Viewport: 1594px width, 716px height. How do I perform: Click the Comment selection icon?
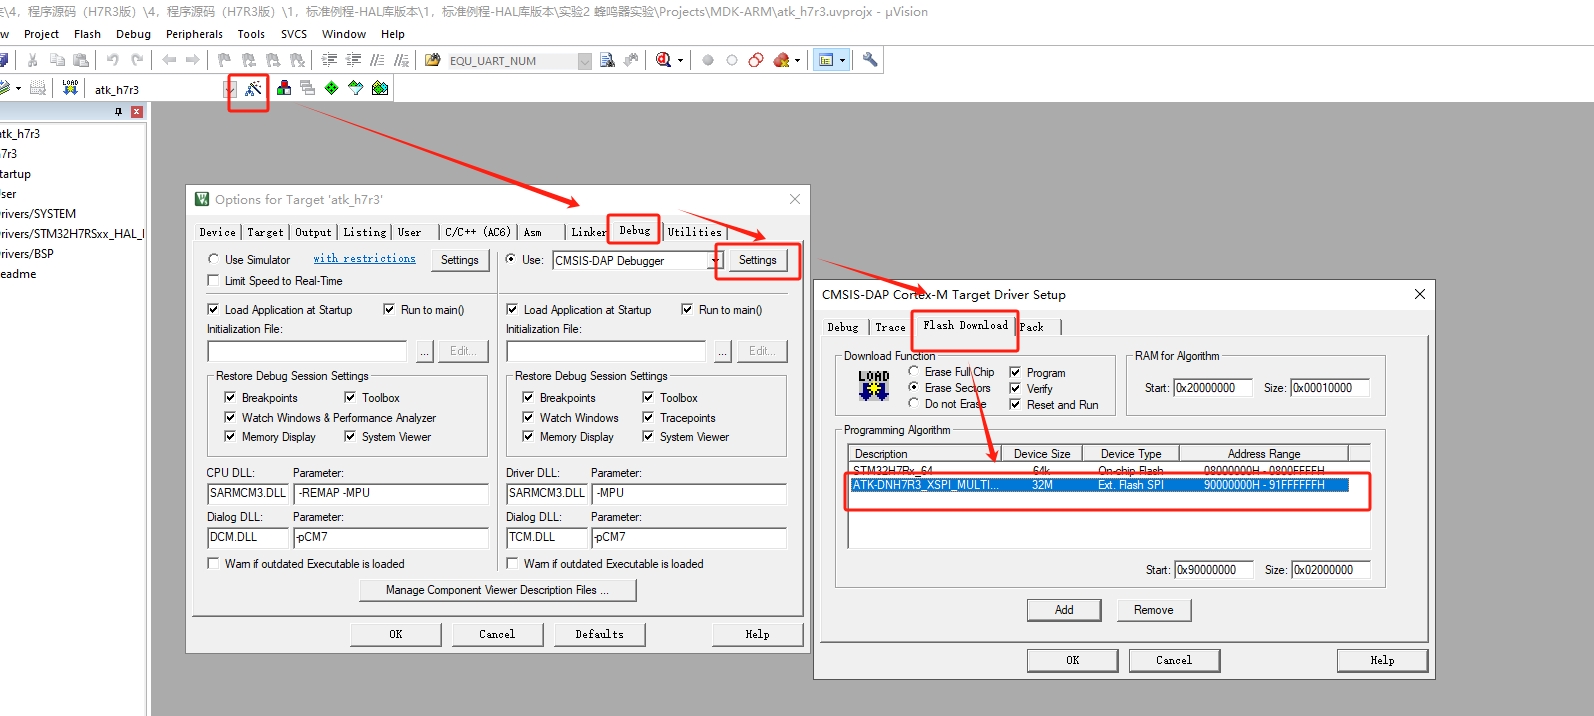pos(377,60)
